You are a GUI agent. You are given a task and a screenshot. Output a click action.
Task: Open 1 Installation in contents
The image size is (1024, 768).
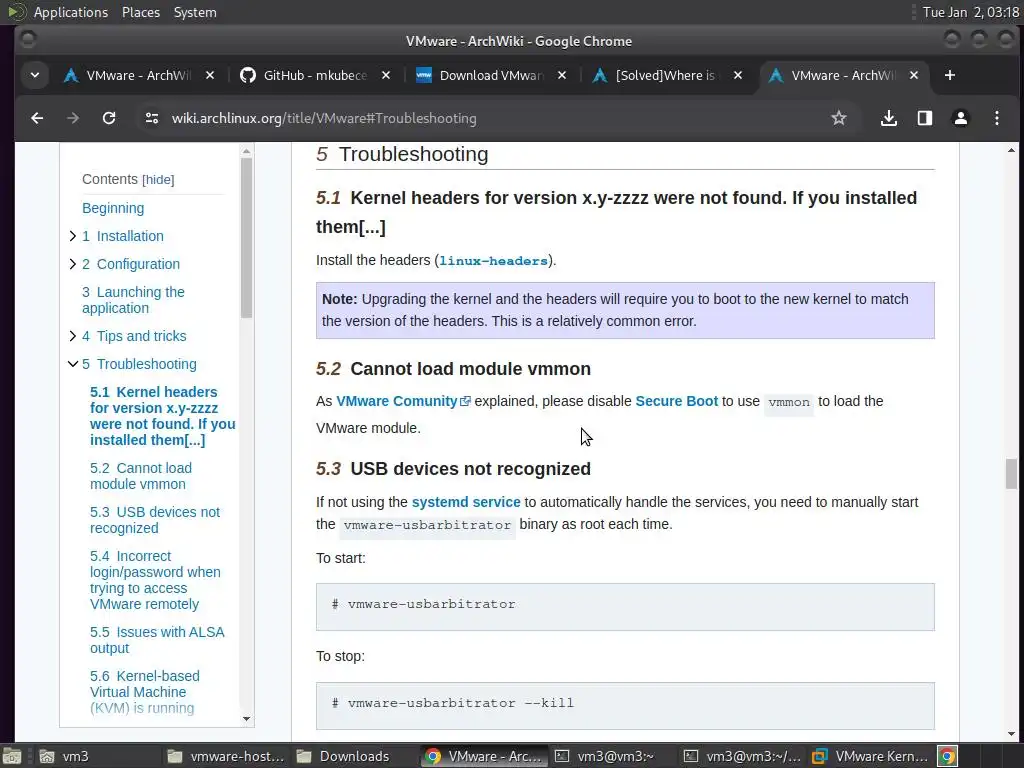click(x=123, y=236)
